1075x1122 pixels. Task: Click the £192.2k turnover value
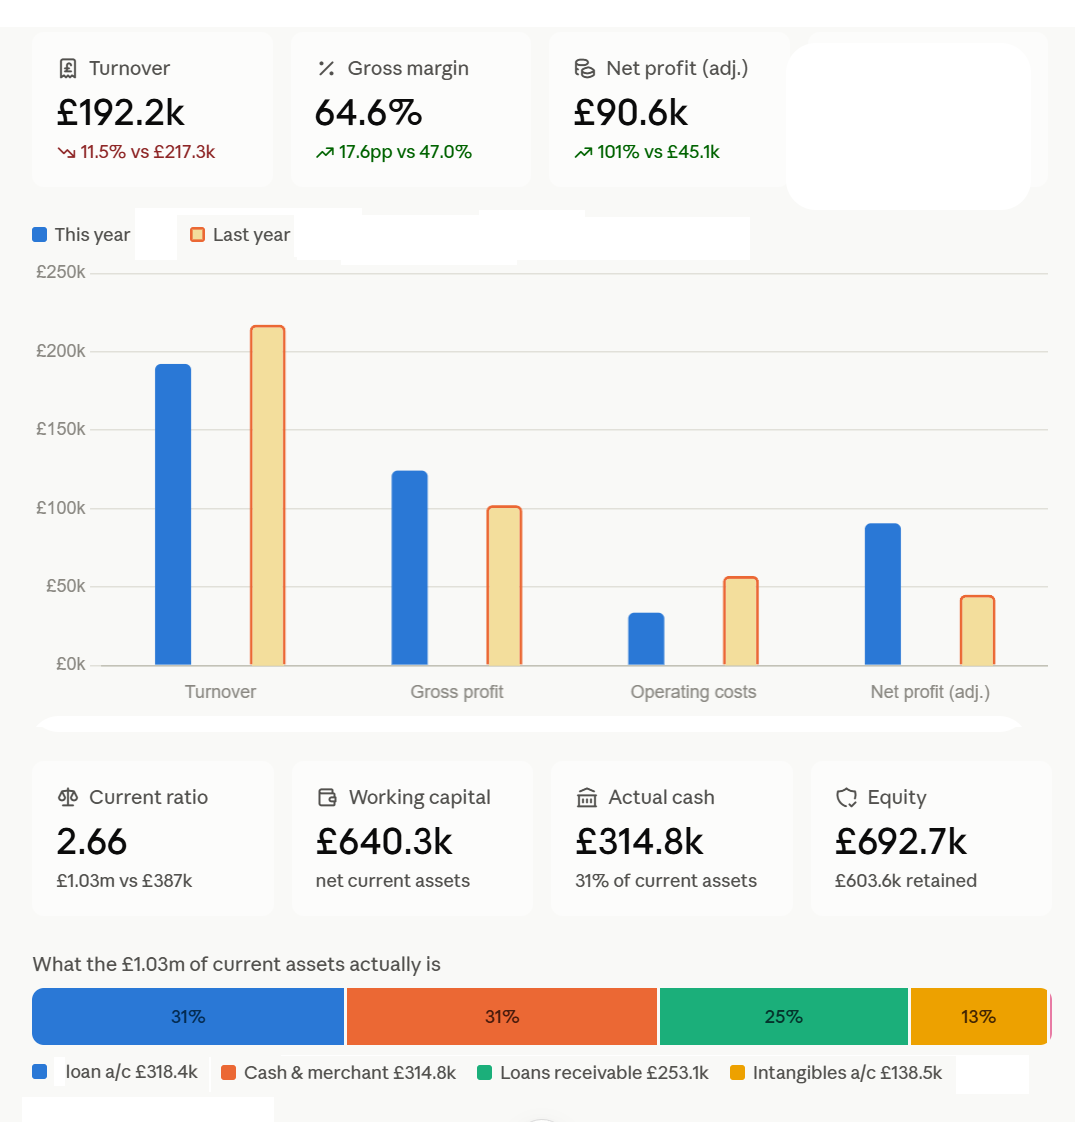[x=121, y=112]
